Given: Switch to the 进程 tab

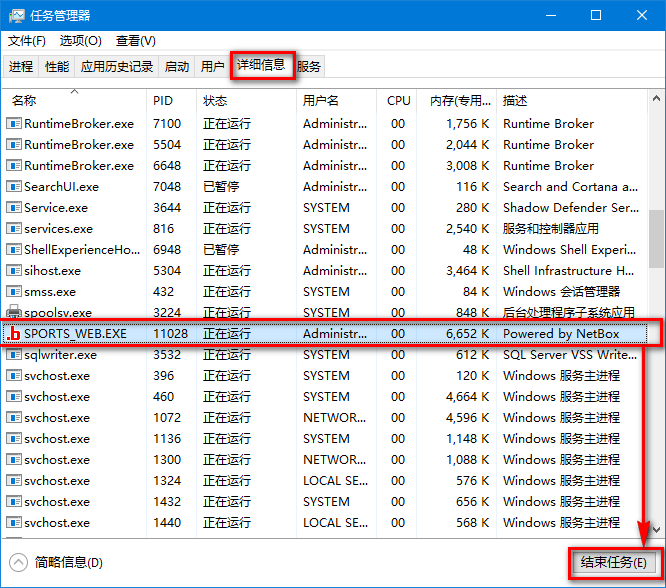Looking at the screenshot, I should point(21,67).
